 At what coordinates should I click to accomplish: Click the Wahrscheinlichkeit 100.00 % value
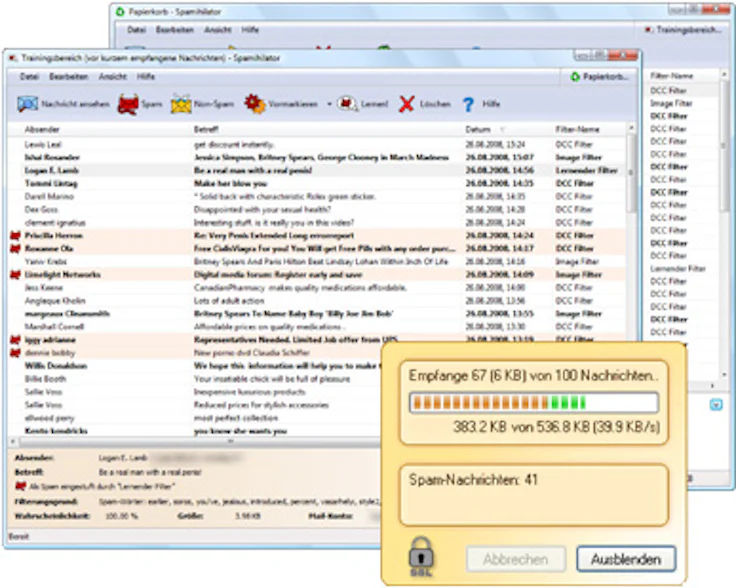pyautogui.click(x=121, y=516)
